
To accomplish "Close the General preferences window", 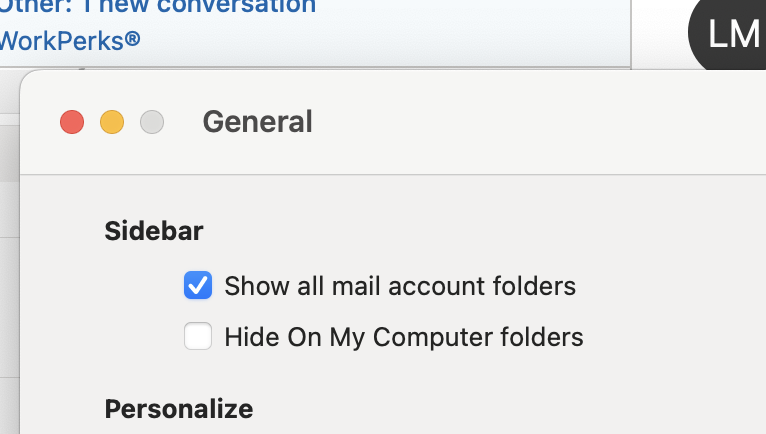I will point(72,122).
